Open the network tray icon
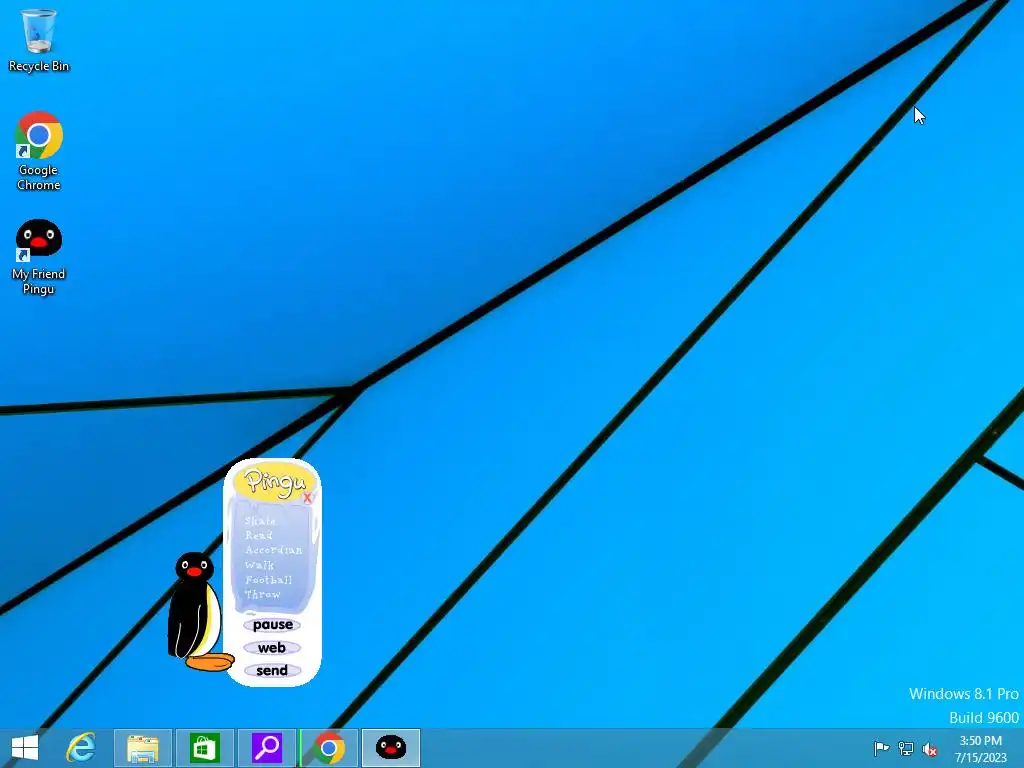This screenshot has width=1024, height=768. point(906,748)
